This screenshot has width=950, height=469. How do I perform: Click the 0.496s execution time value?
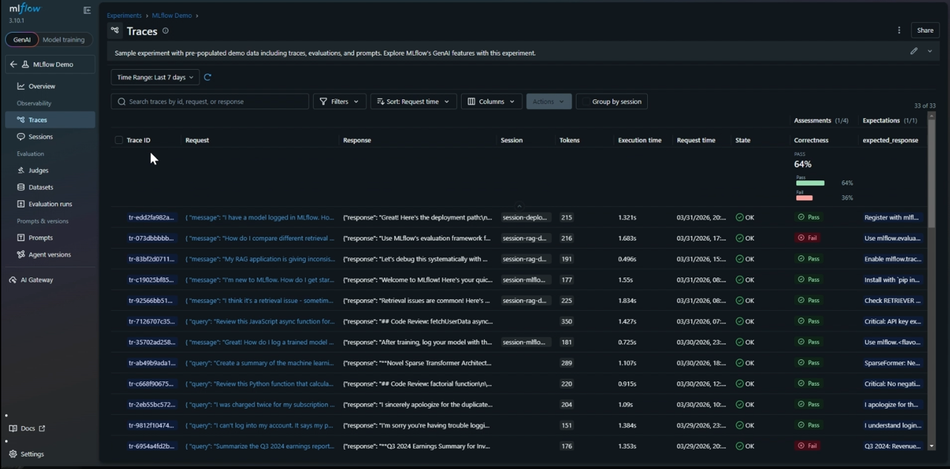[628, 259]
